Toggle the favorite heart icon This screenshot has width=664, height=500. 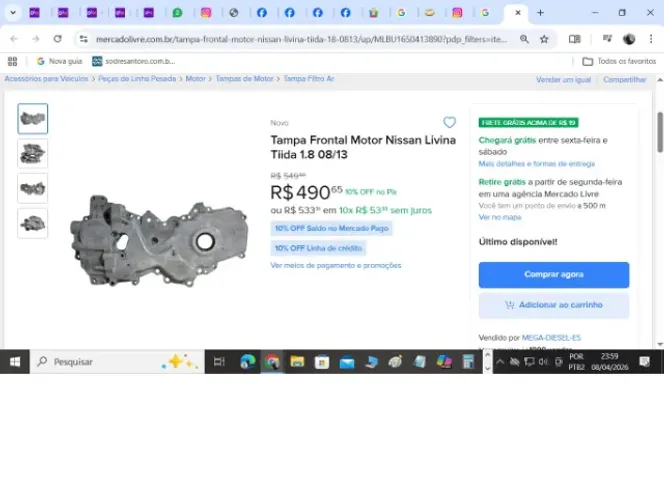pyautogui.click(x=449, y=122)
